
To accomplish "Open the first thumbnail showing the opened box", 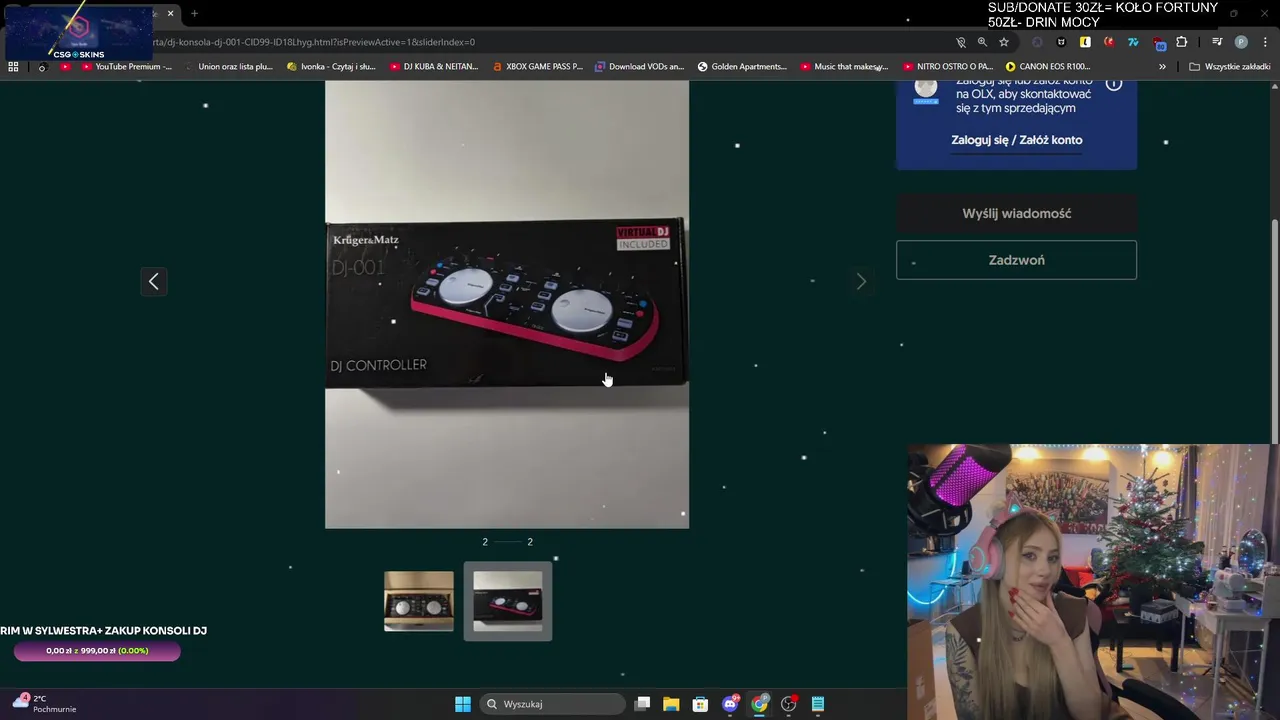I will click(x=419, y=601).
